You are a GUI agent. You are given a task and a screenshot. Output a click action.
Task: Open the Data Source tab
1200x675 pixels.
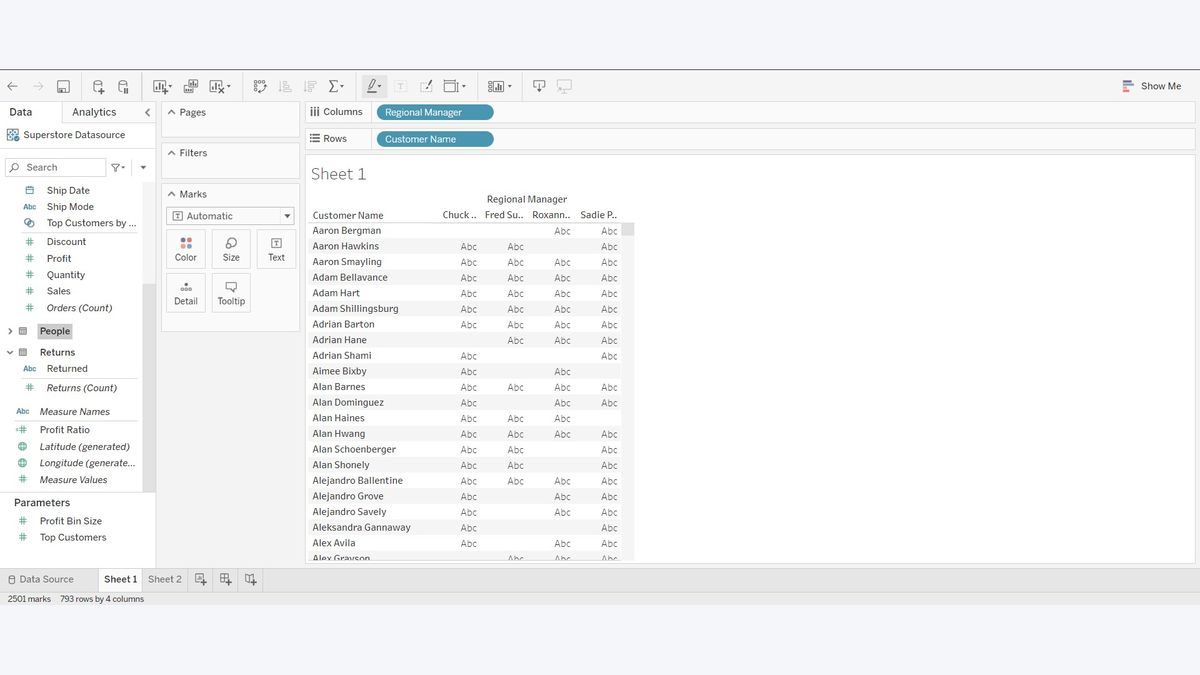45,579
